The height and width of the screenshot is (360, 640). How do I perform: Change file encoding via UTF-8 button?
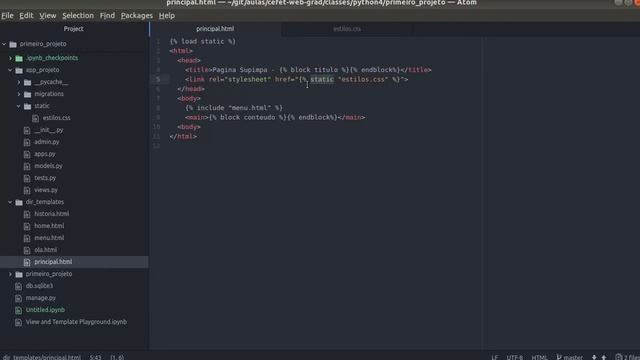coord(514,357)
